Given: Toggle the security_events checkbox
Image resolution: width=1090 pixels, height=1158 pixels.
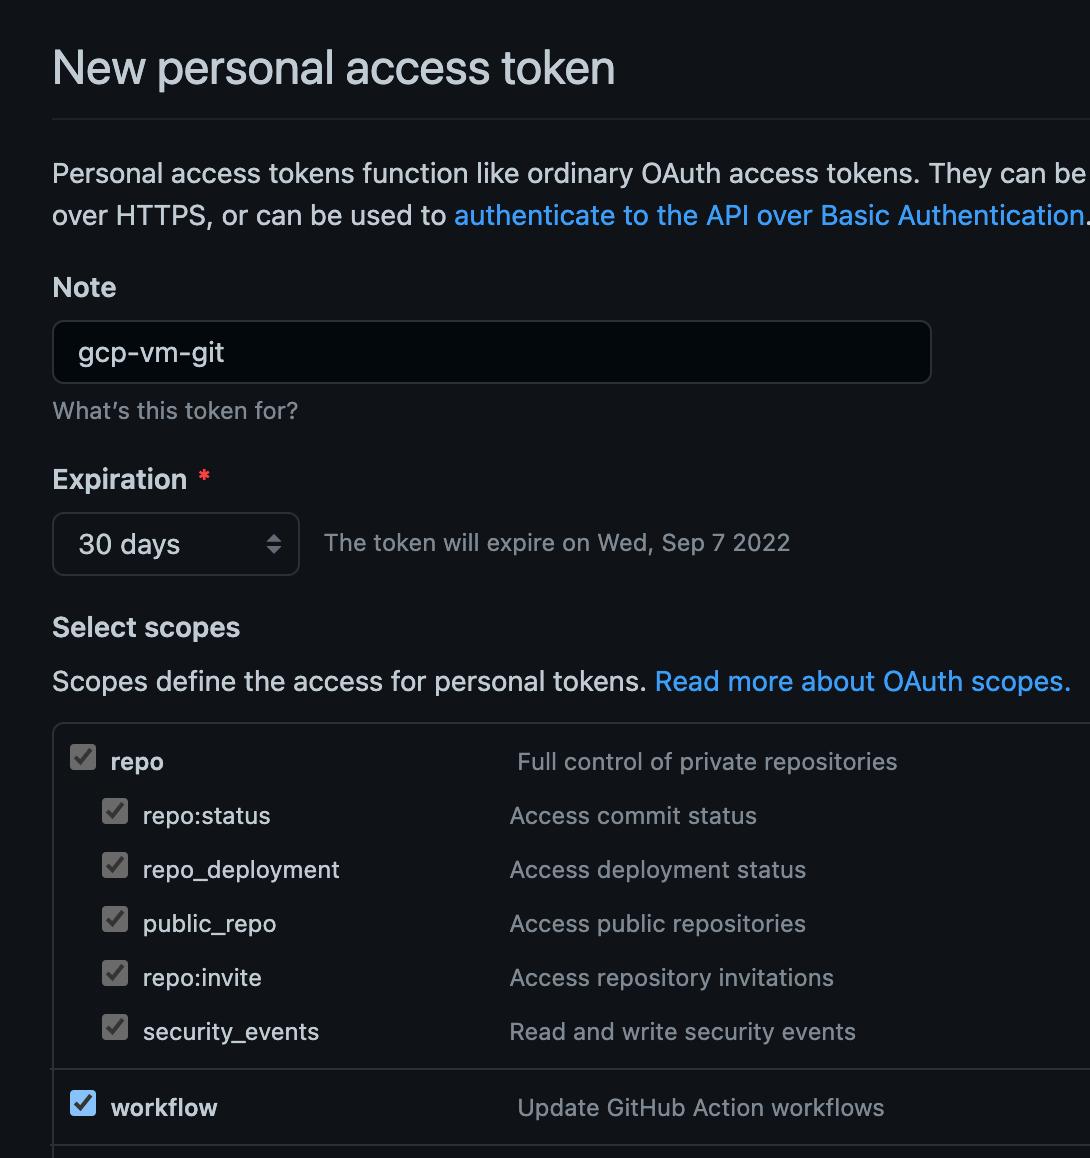Looking at the screenshot, I should 115,1027.
